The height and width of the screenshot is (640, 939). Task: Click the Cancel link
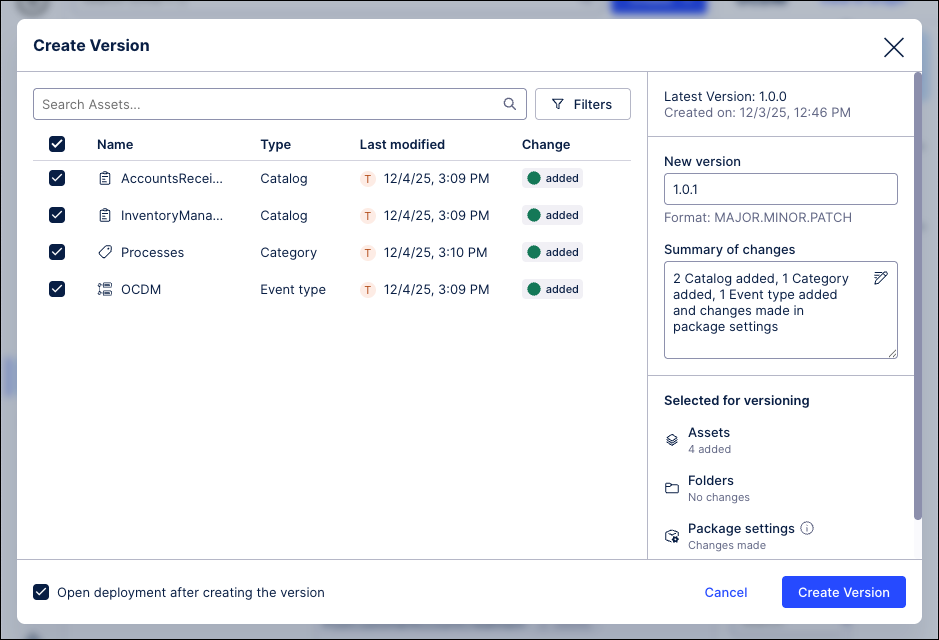726,592
